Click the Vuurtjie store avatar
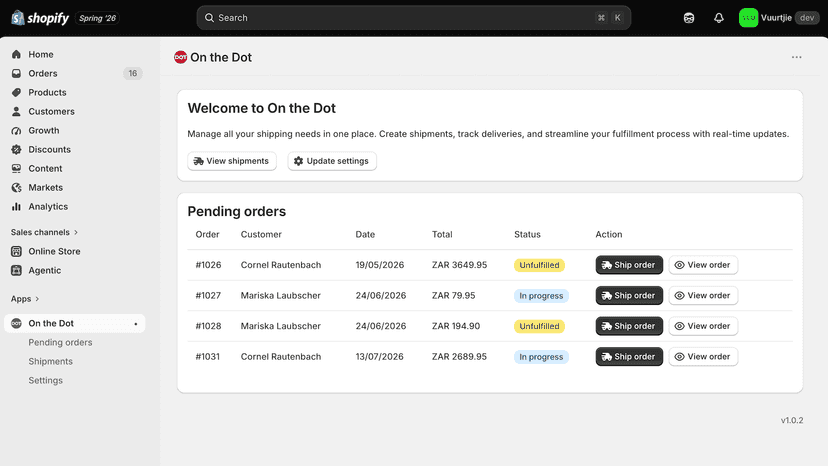 (748, 18)
